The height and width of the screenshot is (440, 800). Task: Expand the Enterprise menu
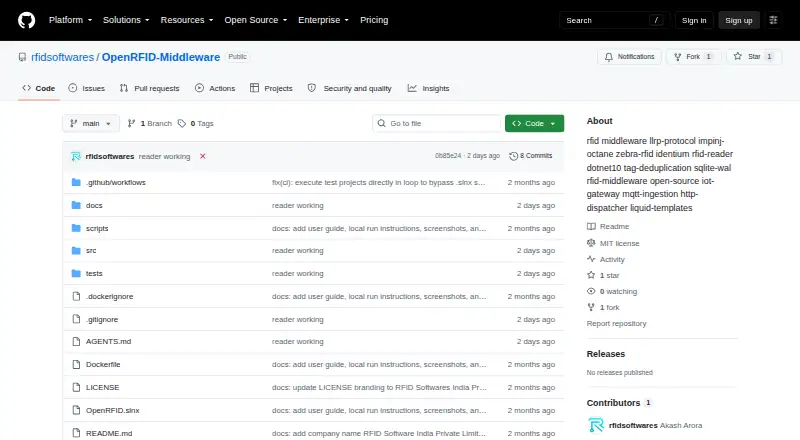coord(323,20)
